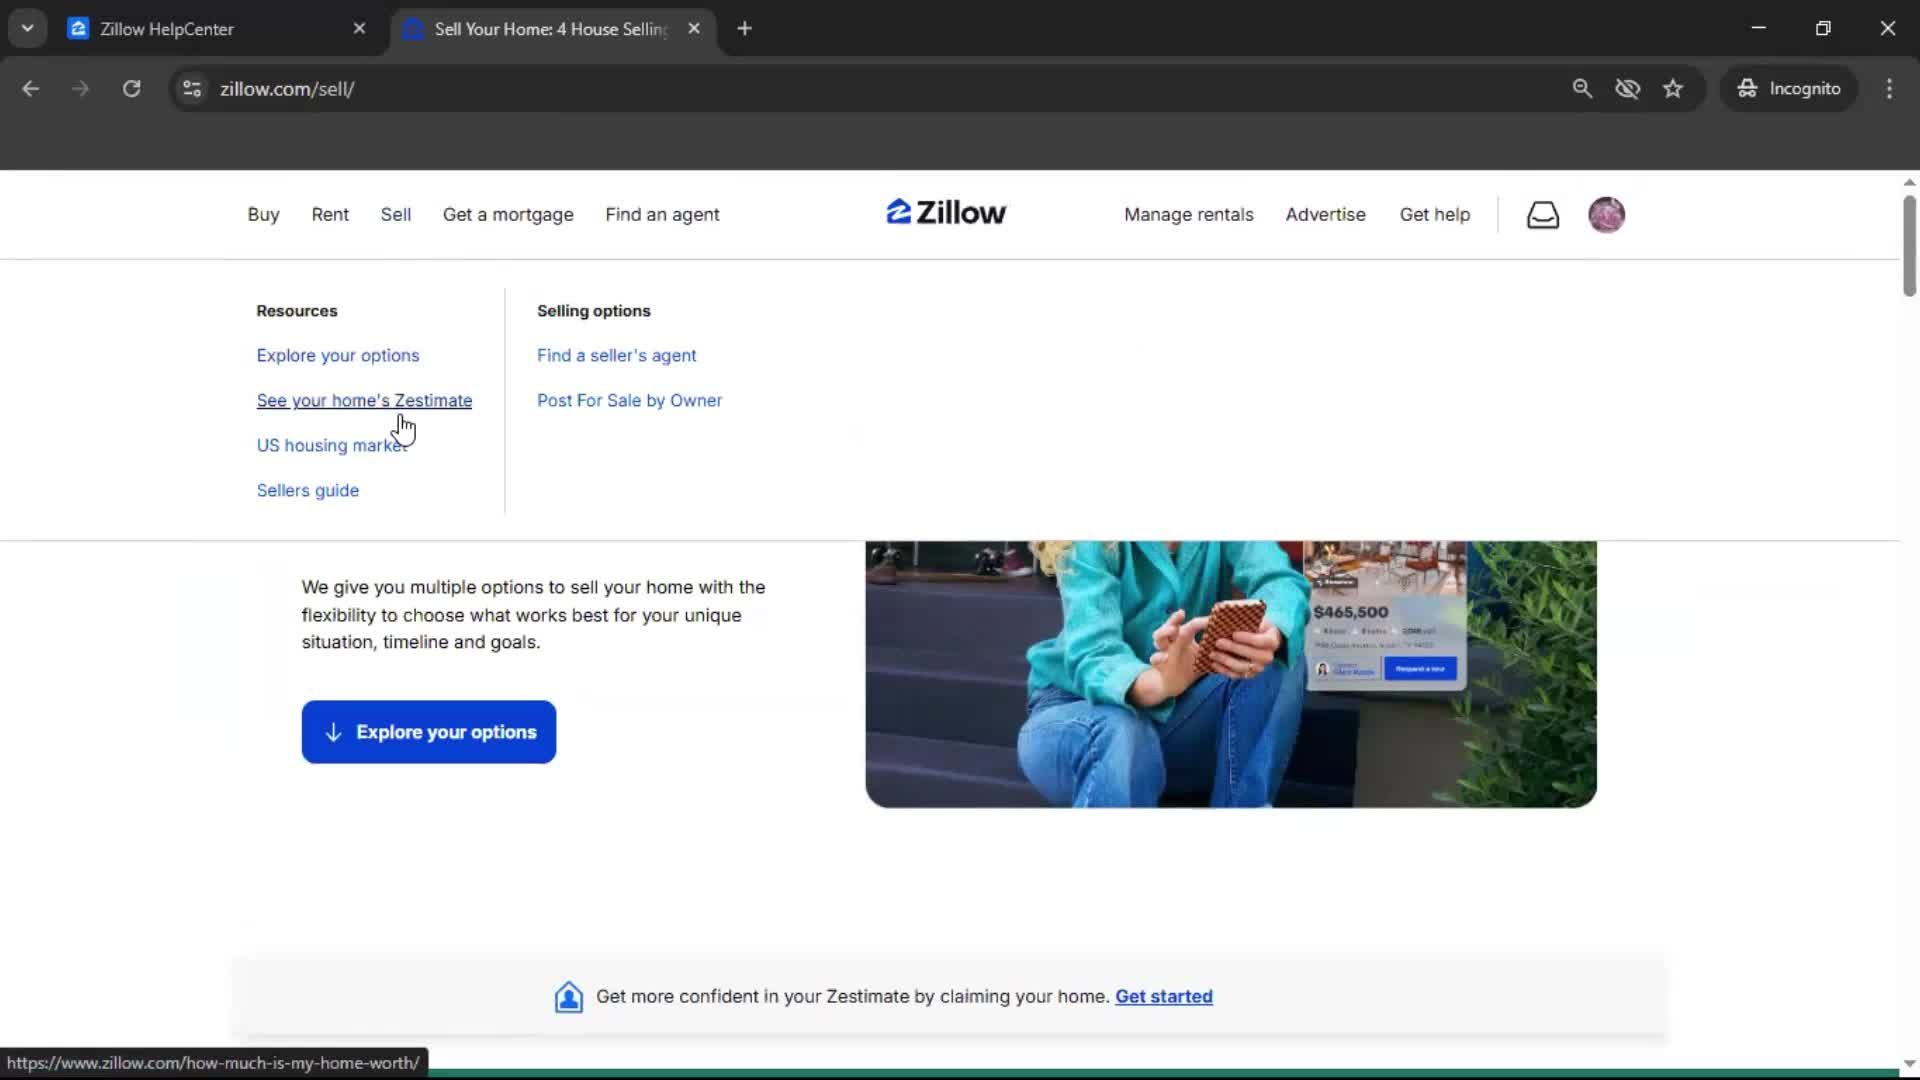Viewport: 1920px width, 1080px height.
Task: Click the Zillow logo to go home
Action: pos(944,212)
